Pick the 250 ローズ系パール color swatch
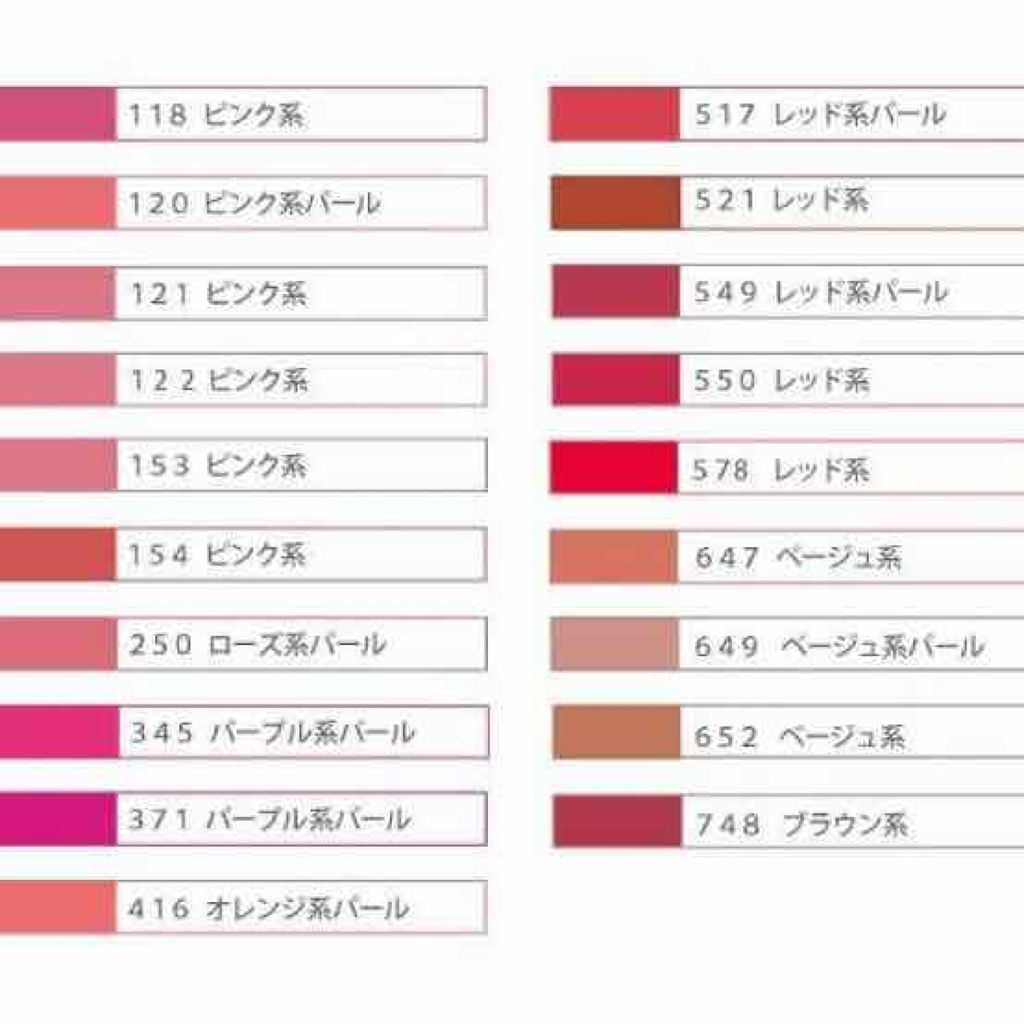 [x=56, y=644]
